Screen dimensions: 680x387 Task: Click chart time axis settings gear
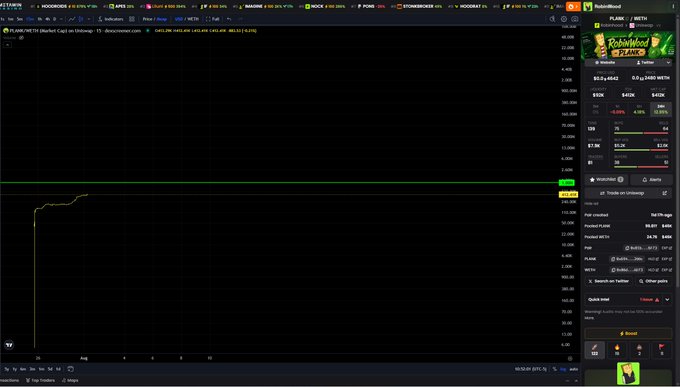570,358
